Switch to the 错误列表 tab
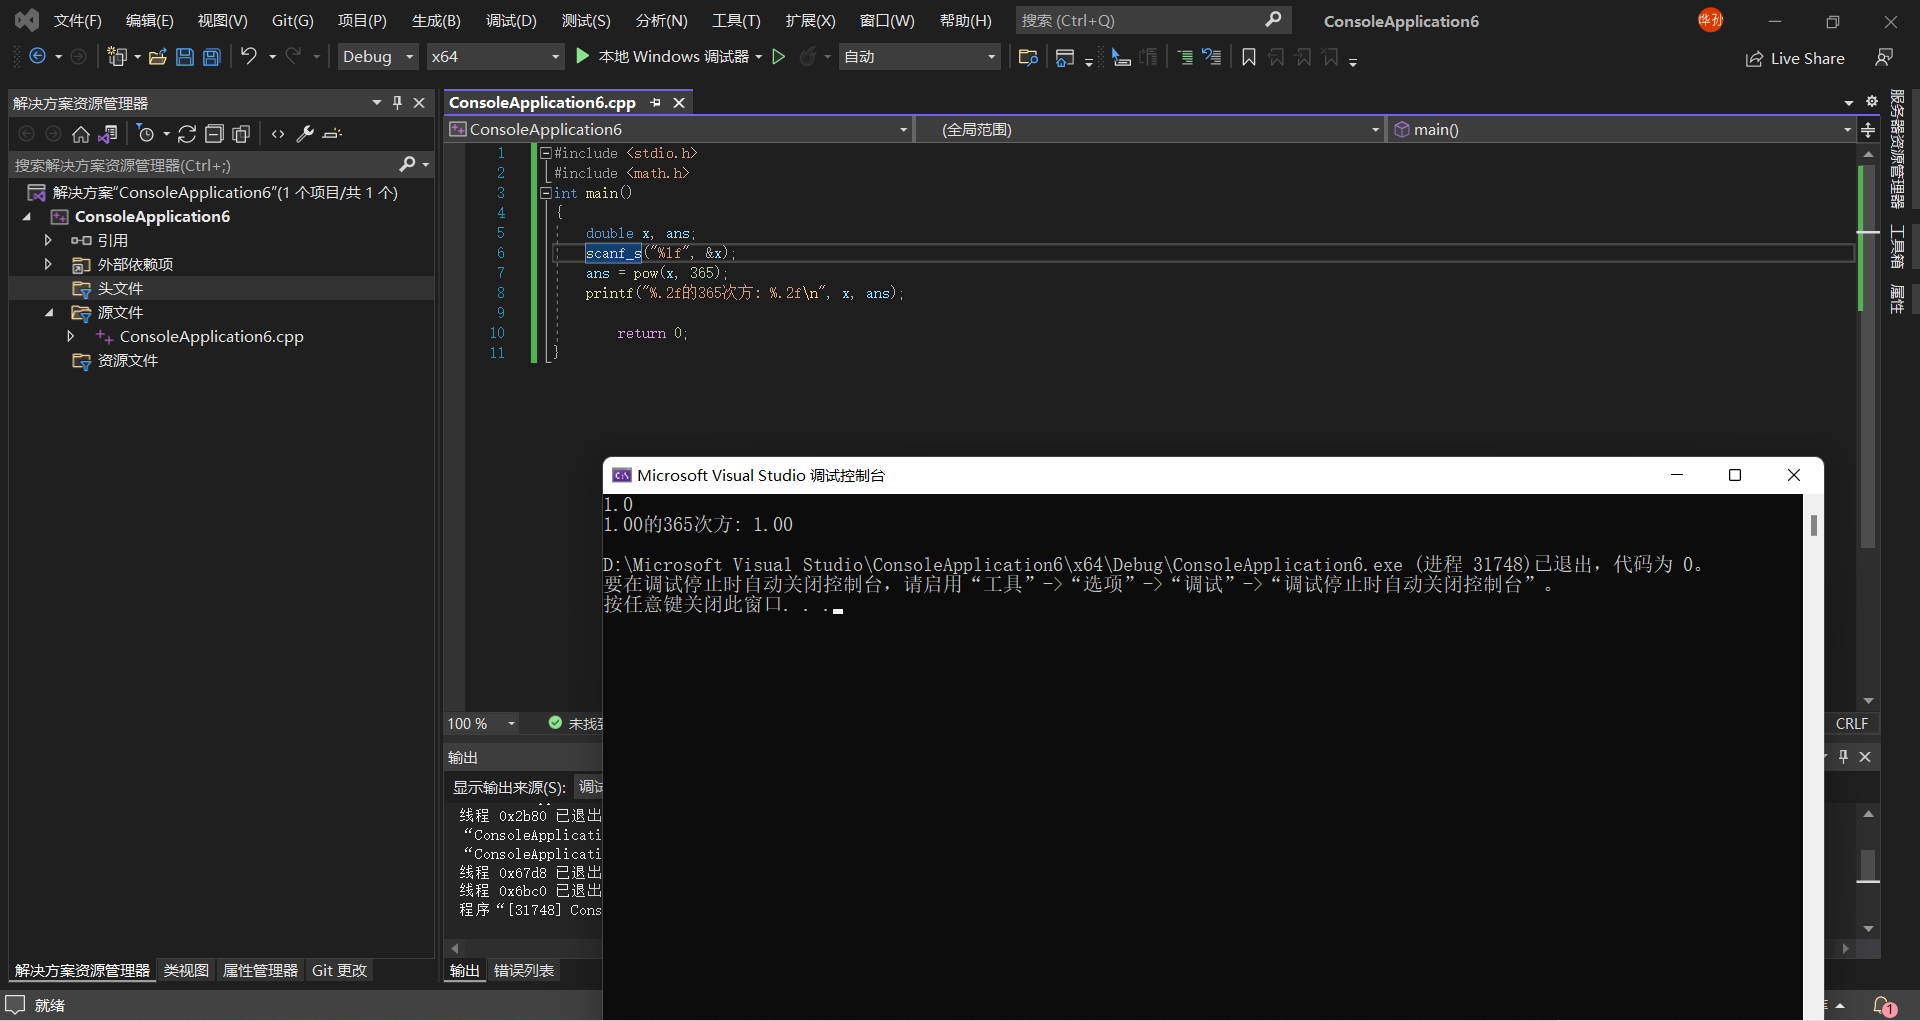Image resolution: width=1920 pixels, height=1021 pixels. tap(524, 971)
